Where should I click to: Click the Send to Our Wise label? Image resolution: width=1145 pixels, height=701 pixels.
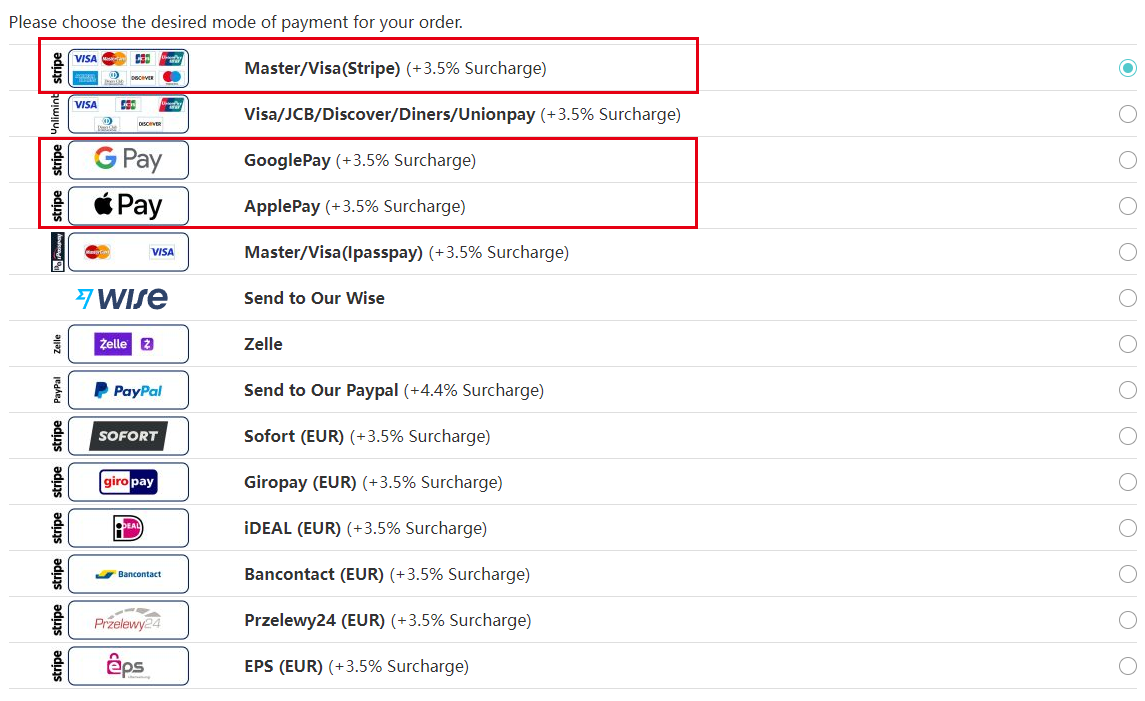tap(314, 298)
